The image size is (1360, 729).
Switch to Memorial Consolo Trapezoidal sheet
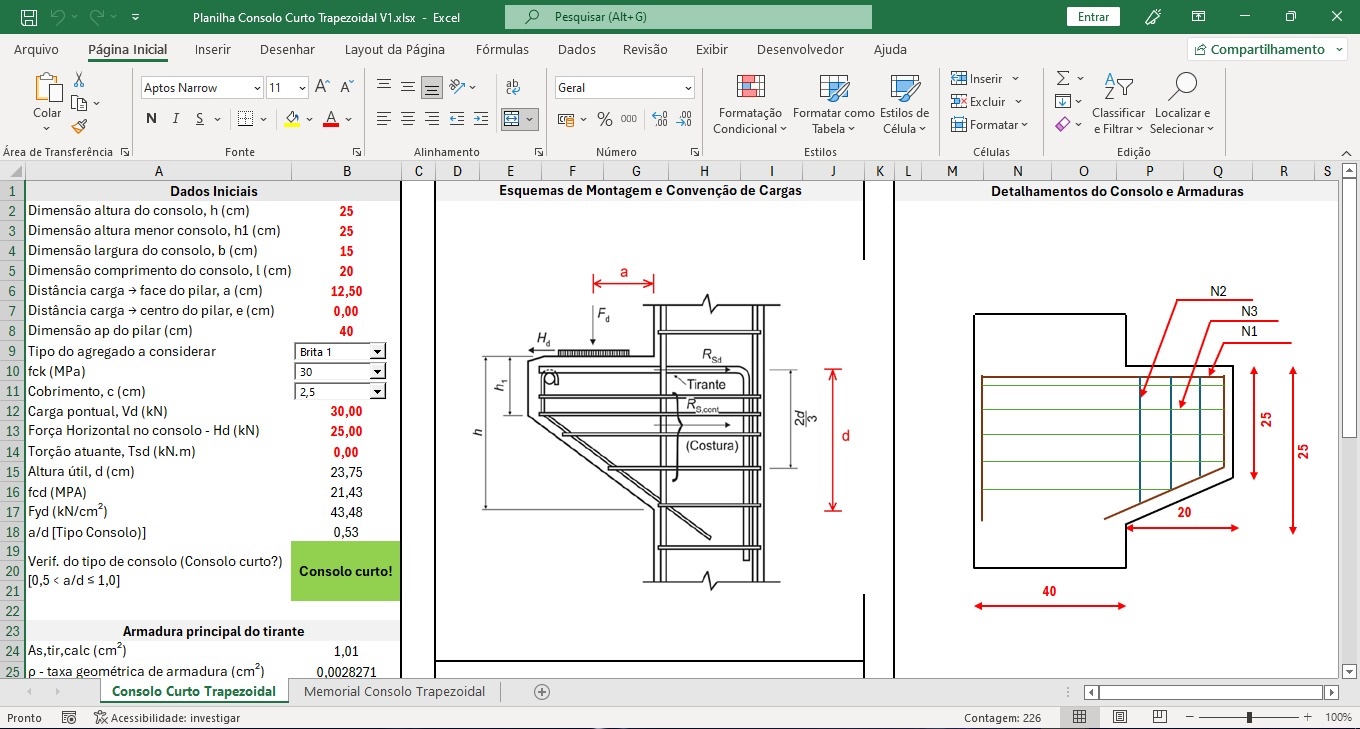[394, 691]
